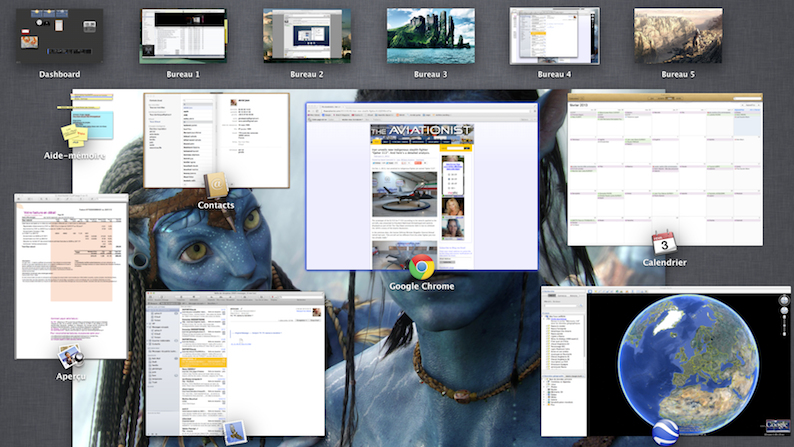The width and height of the screenshot is (794, 447).
Task: Click the 'Aperçu' window label
Action: (x=71, y=376)
